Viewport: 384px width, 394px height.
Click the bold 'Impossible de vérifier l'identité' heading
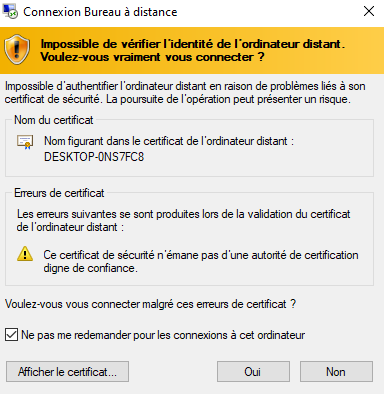pyautogui.click(x=192, y=50)
